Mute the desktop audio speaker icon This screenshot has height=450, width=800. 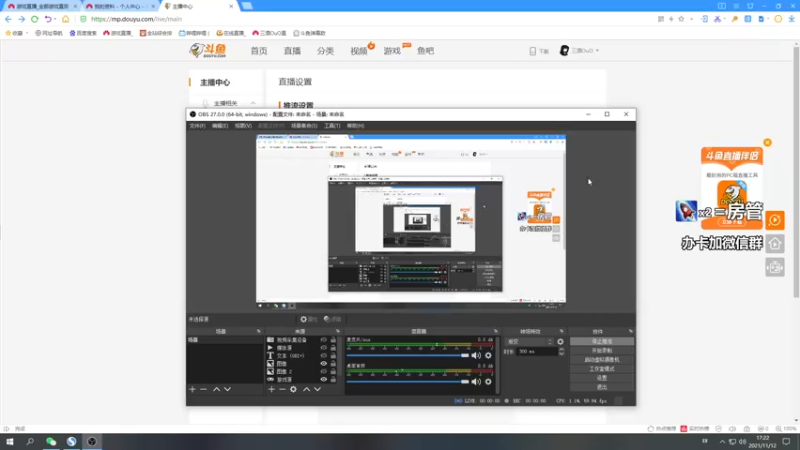[476, 382]
